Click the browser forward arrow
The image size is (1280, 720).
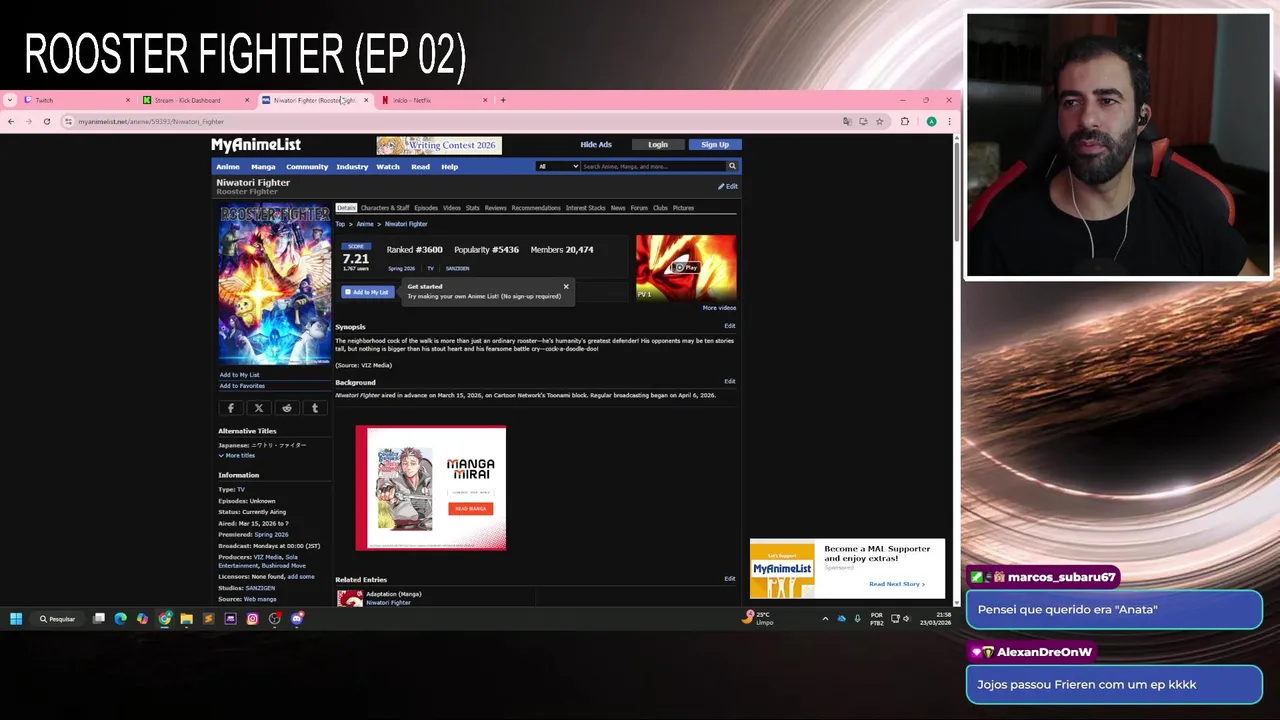[29, 121]
